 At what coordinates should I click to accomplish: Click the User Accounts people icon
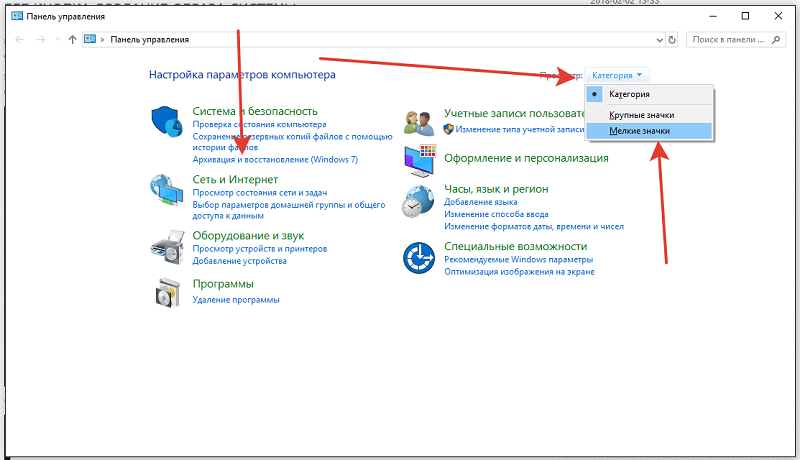pos(419,123)
